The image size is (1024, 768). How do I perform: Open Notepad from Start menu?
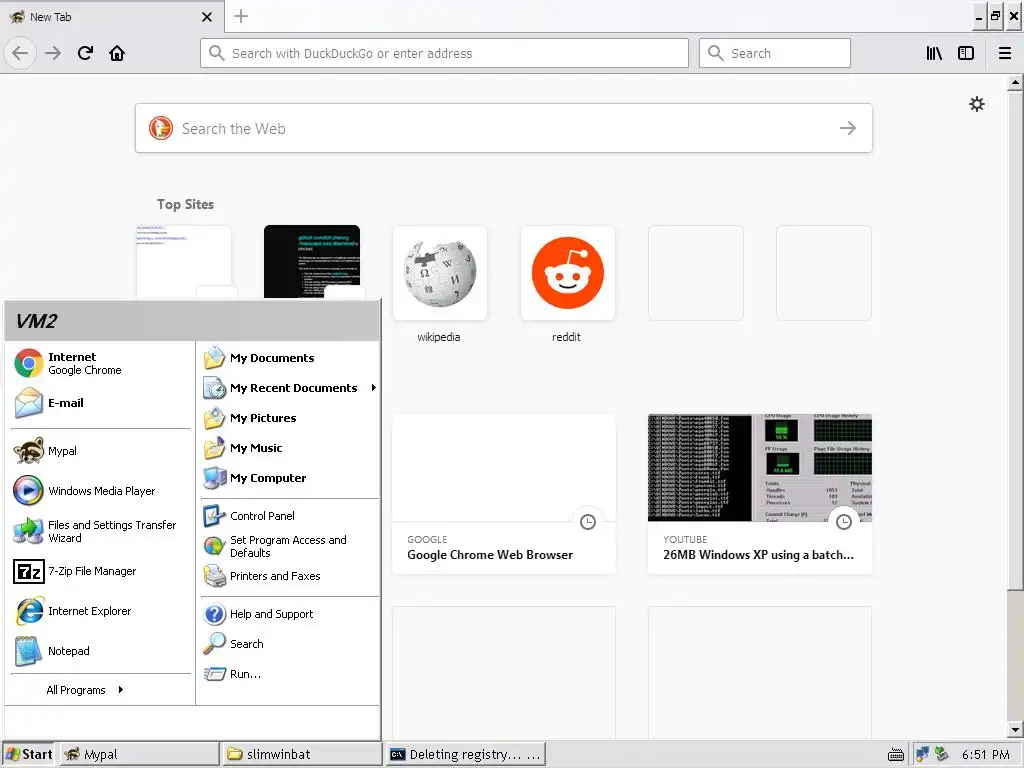coord(101,651)
